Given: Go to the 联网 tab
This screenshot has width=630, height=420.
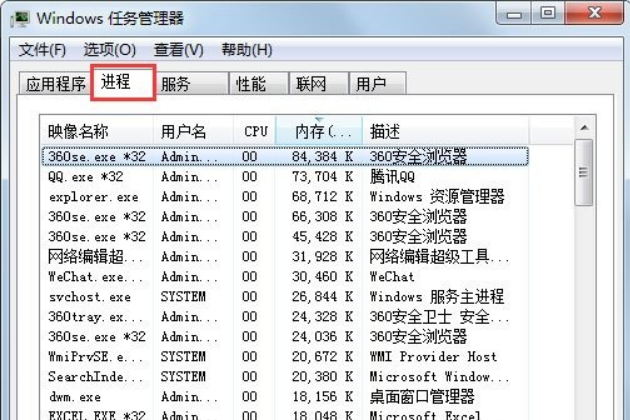Looking at the screenshot, I should click(x=318, y=84).
